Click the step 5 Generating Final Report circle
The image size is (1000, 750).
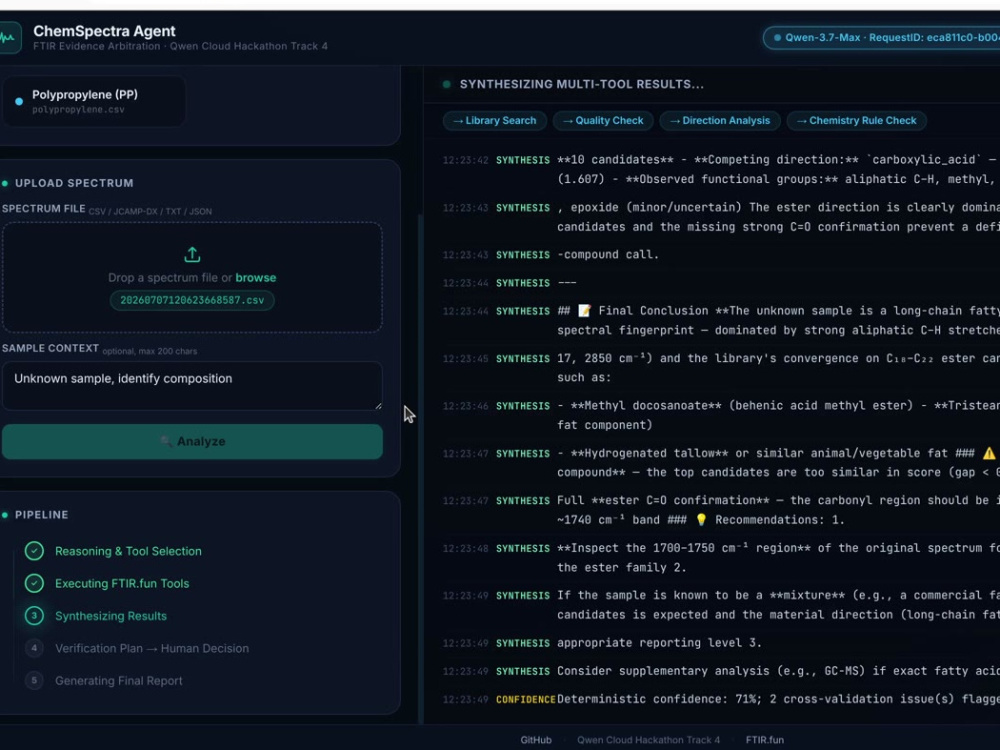(x=34, y=681)
